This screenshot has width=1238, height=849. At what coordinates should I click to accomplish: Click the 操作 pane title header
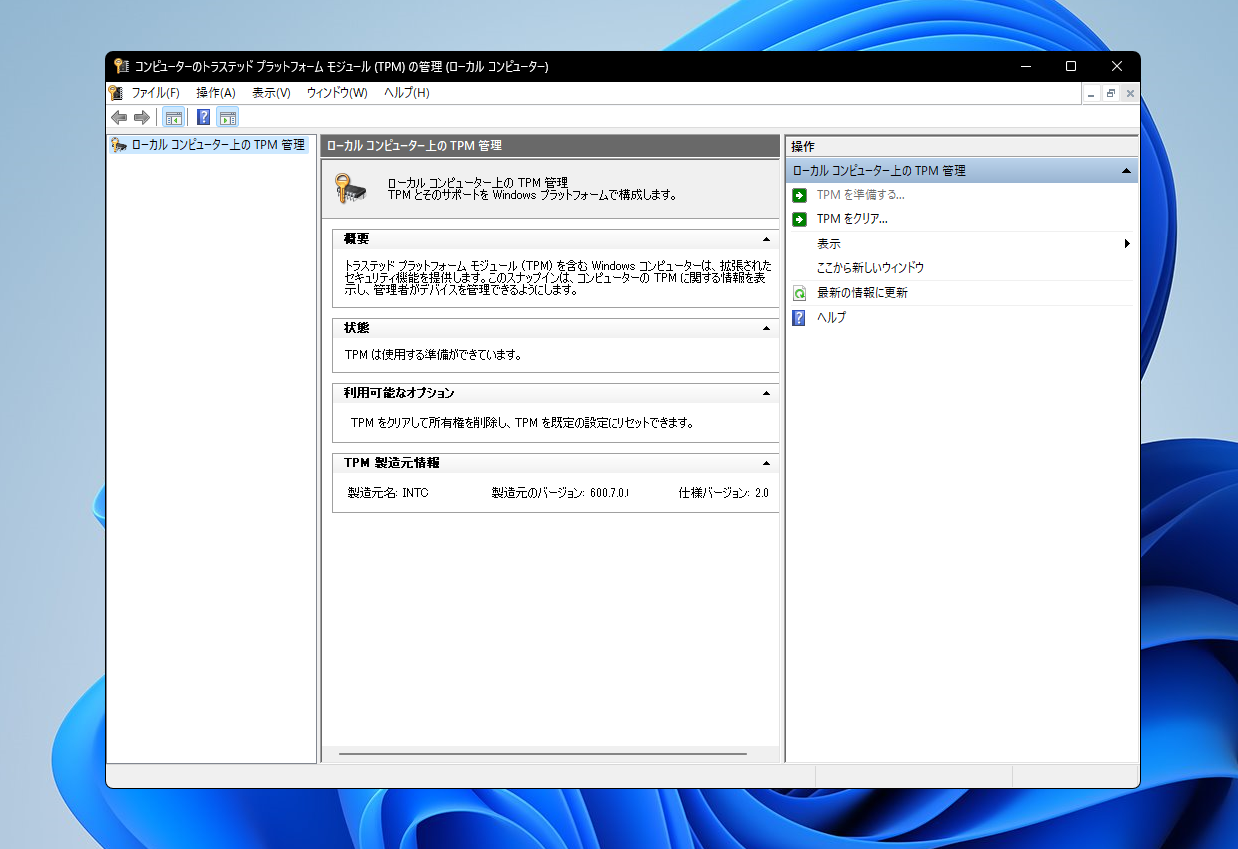coord(962,147)
